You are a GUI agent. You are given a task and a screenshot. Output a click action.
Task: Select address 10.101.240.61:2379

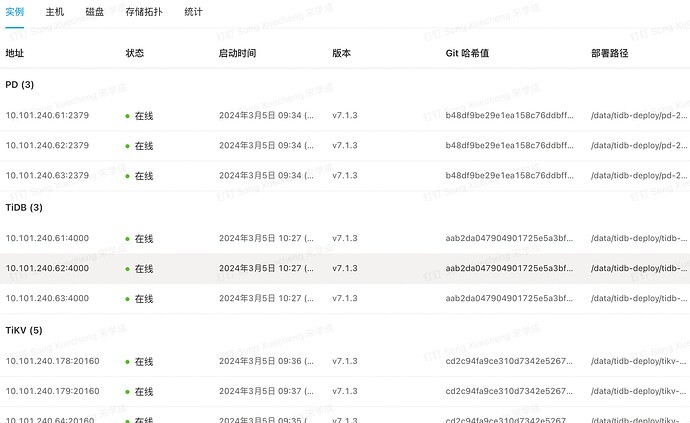coord(47,115)
